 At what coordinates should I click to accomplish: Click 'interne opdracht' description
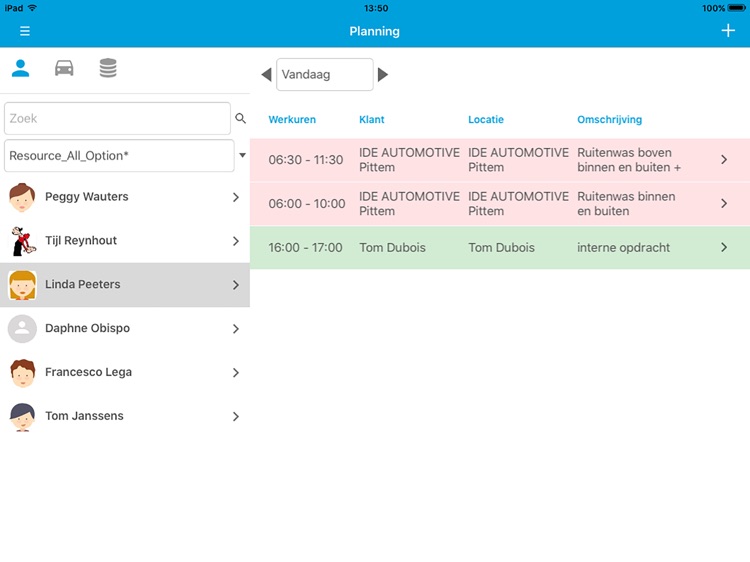pyautogui.click(x=623, y=247)
